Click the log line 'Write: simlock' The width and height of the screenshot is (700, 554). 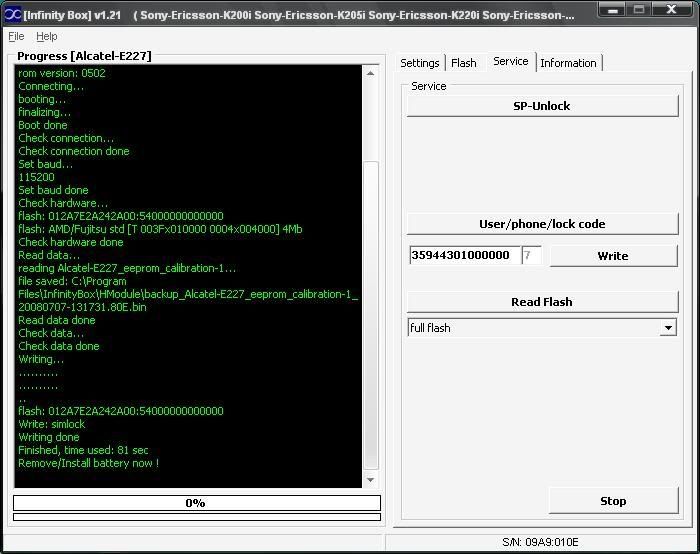[52, 424]
